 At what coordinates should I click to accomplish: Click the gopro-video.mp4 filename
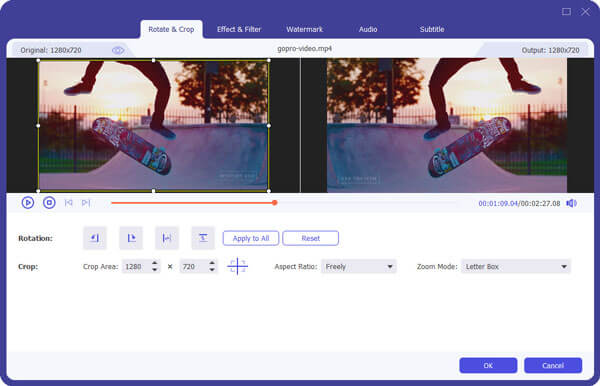304,49
